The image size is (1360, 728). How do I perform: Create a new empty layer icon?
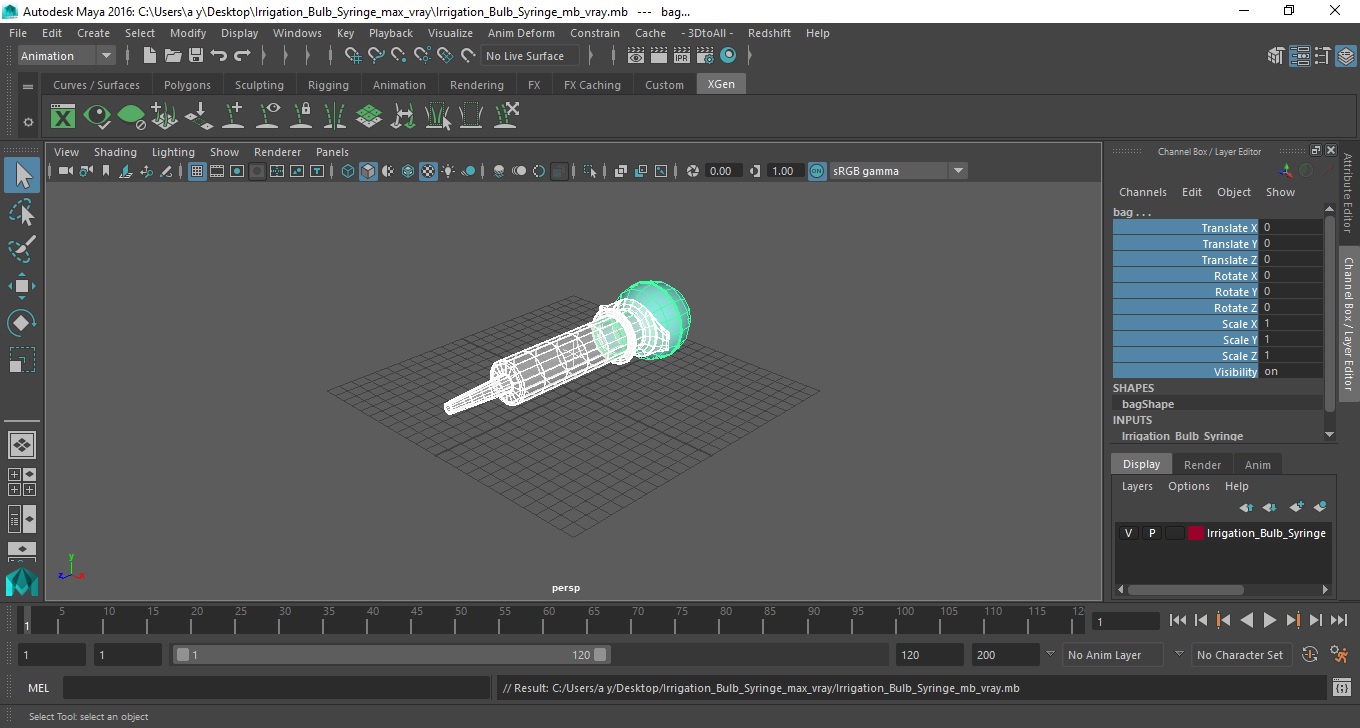pyautogui.click(x=1296, y=507)
